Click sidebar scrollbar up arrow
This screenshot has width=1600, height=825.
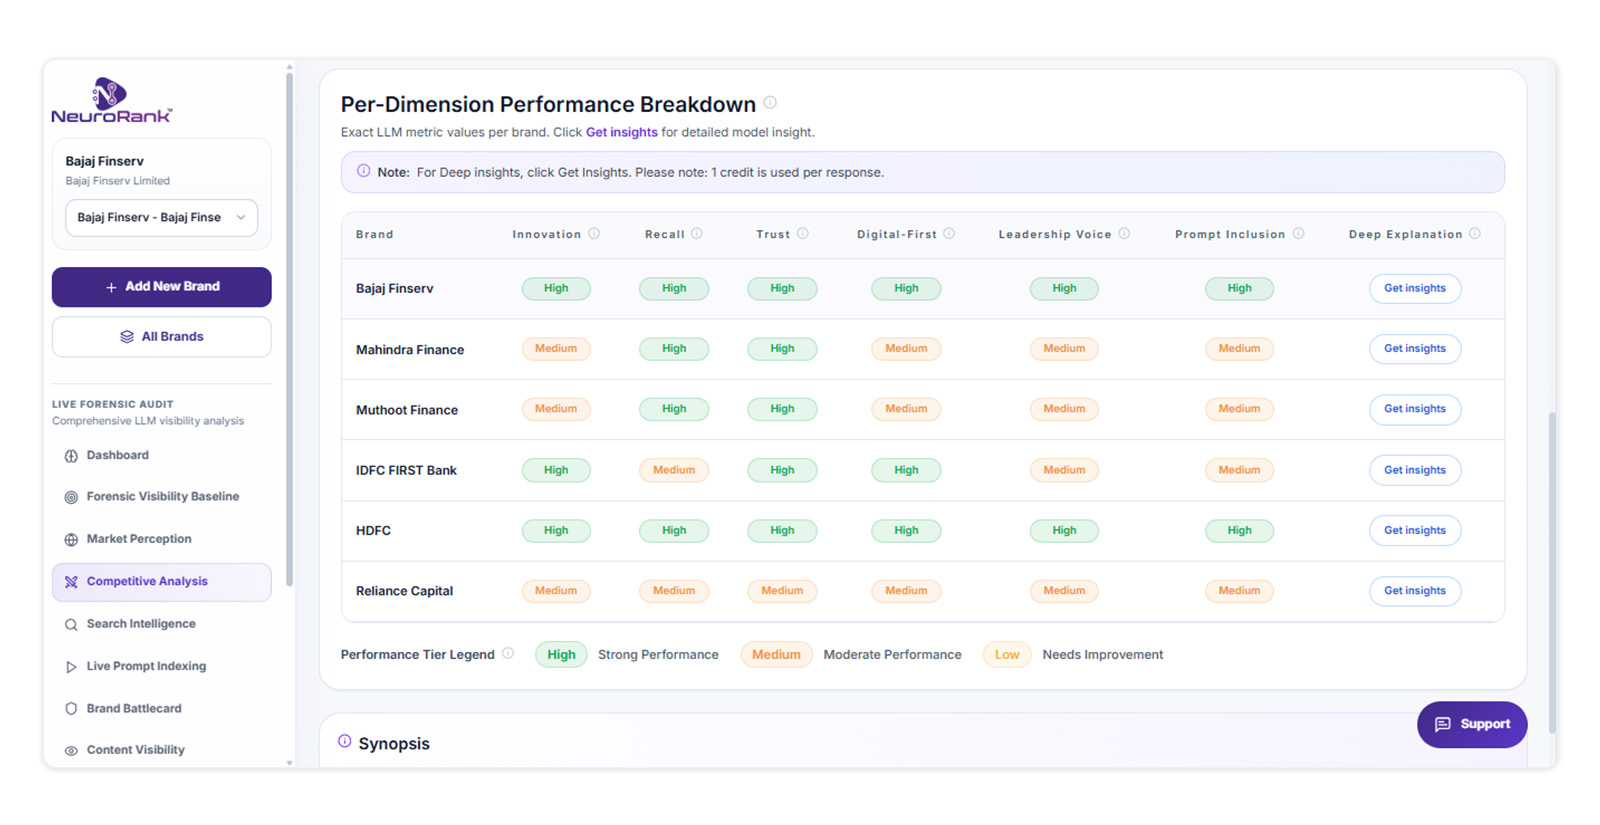coord(290,67)
